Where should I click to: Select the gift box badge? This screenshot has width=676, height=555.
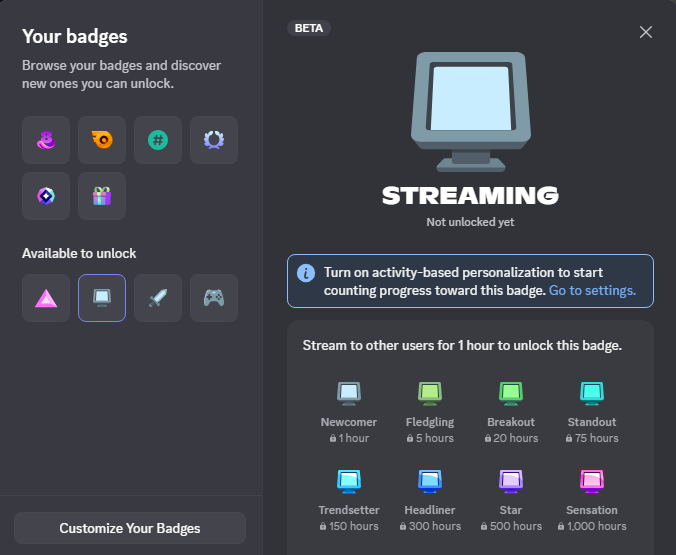102,196
